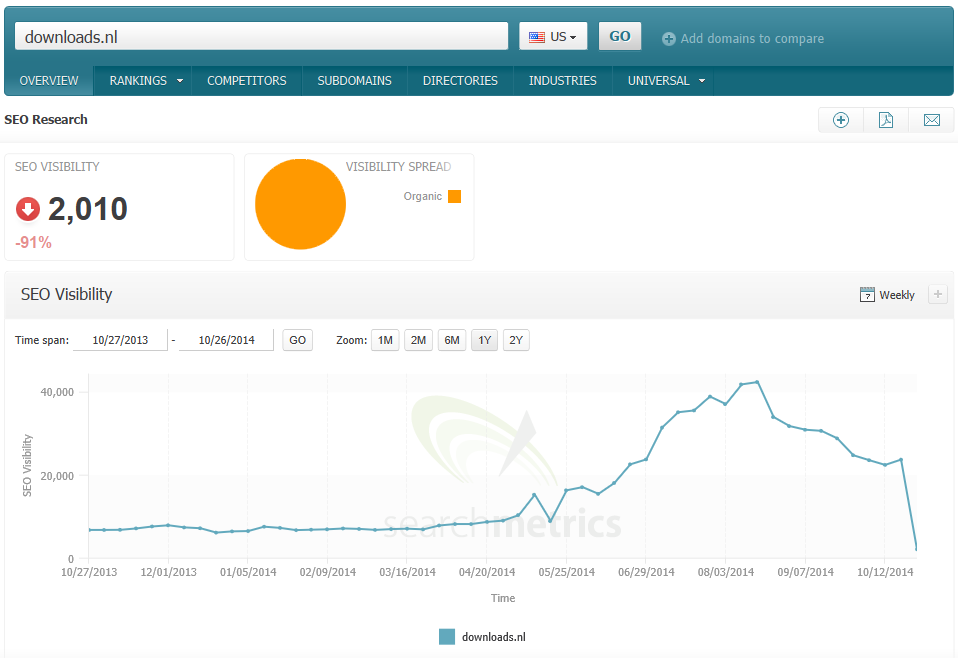958x658 pixels.
Task: Click the SEO VISIBILITY card title
Action: tap(57, 167)
